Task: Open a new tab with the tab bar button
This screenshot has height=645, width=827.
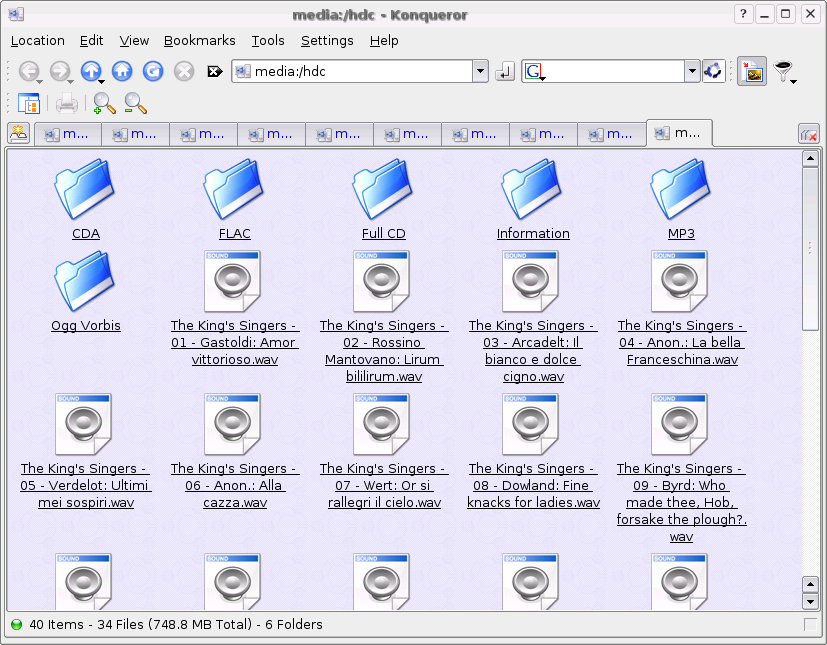Action: point(19,134)
